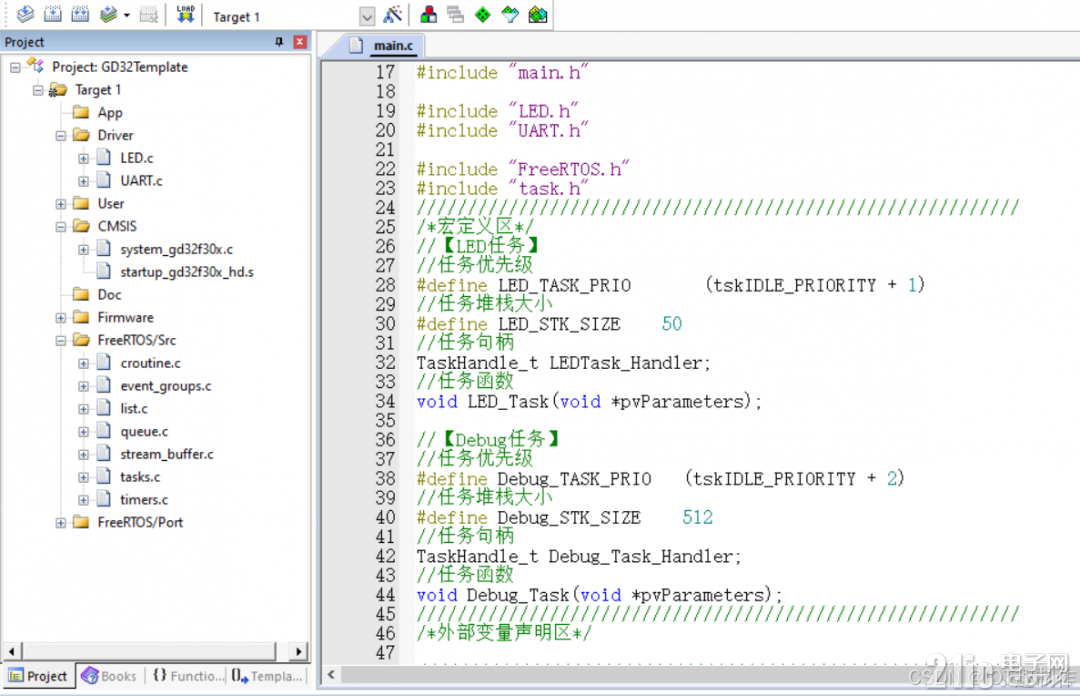Click Project panel scrollbar right arrow

pos(298,651)
